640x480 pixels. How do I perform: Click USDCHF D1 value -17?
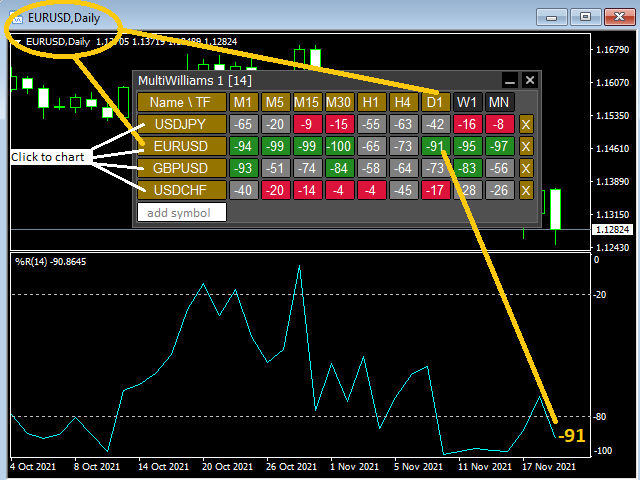[435, 190]
